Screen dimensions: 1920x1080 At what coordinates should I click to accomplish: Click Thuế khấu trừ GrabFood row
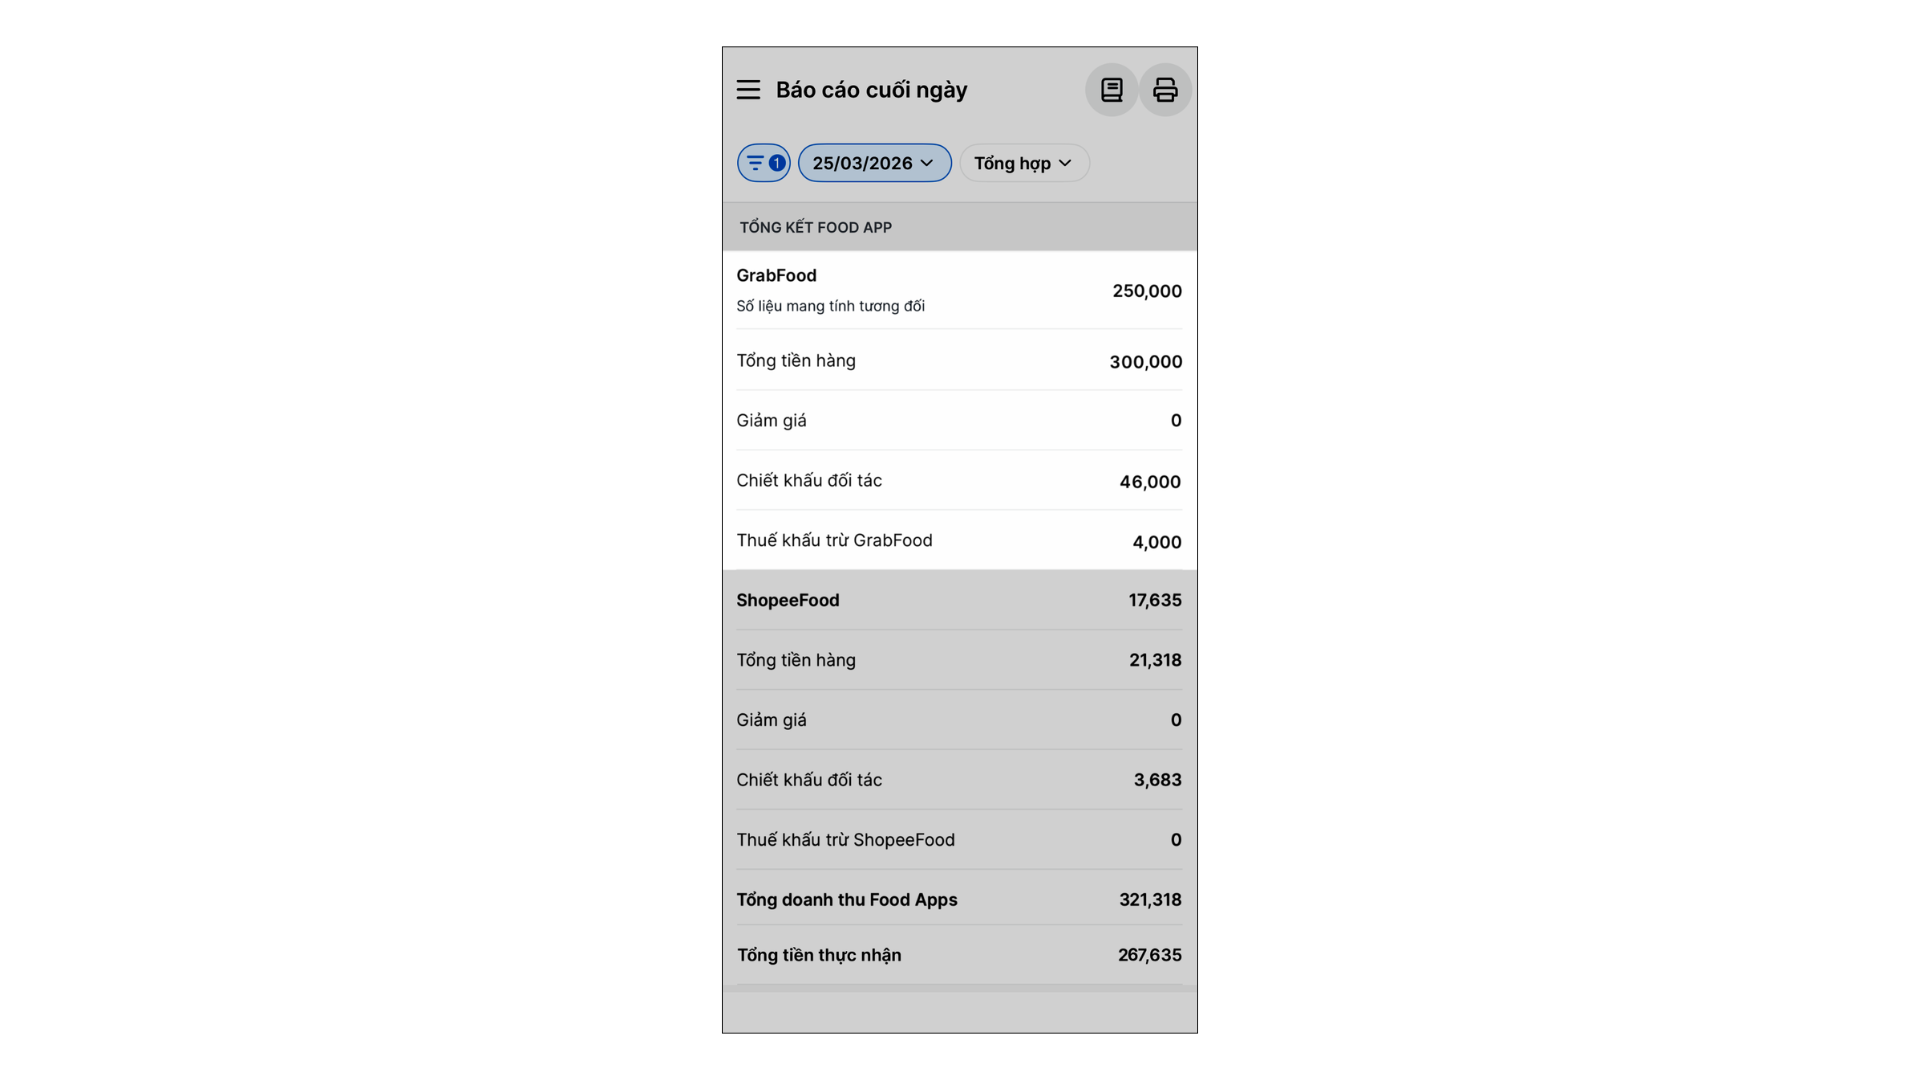tap(959, 541)
